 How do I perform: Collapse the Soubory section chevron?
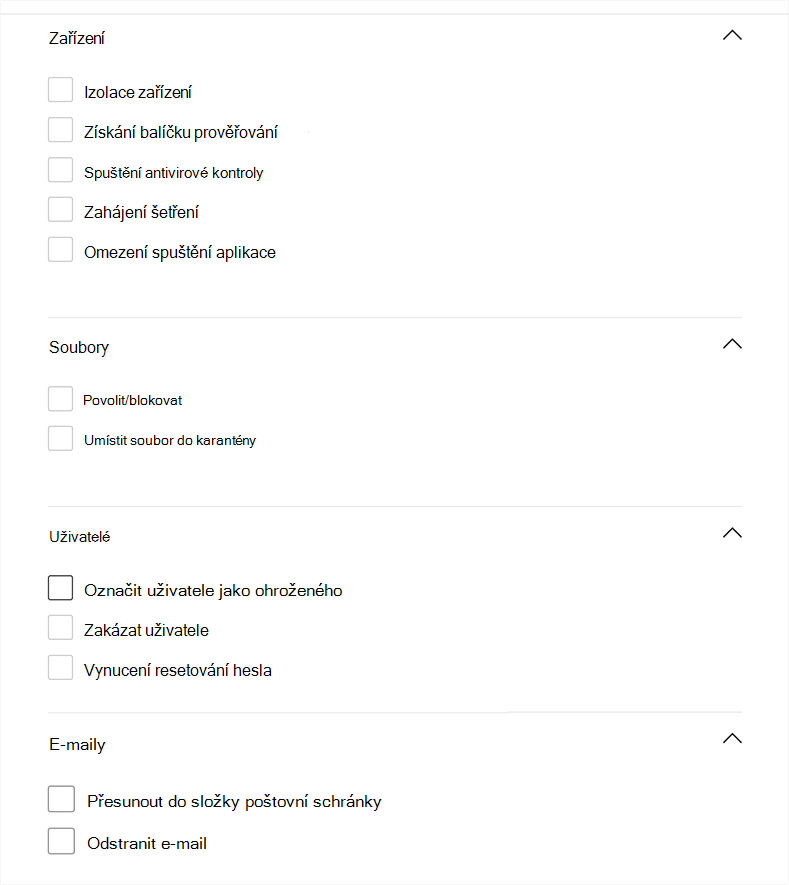[732, 344]
